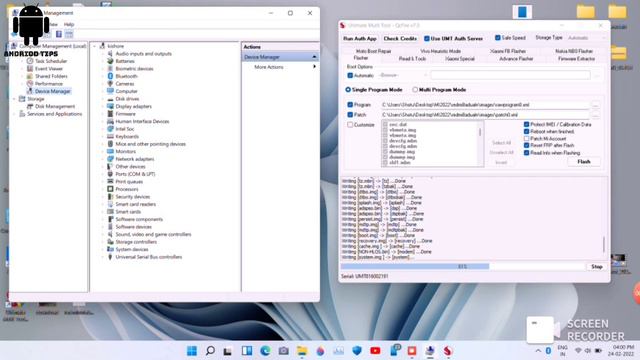Toggle Reboot when finished checkbox
Image resolution: width=640 pixels, height=360 pixels.
point(527,131)
